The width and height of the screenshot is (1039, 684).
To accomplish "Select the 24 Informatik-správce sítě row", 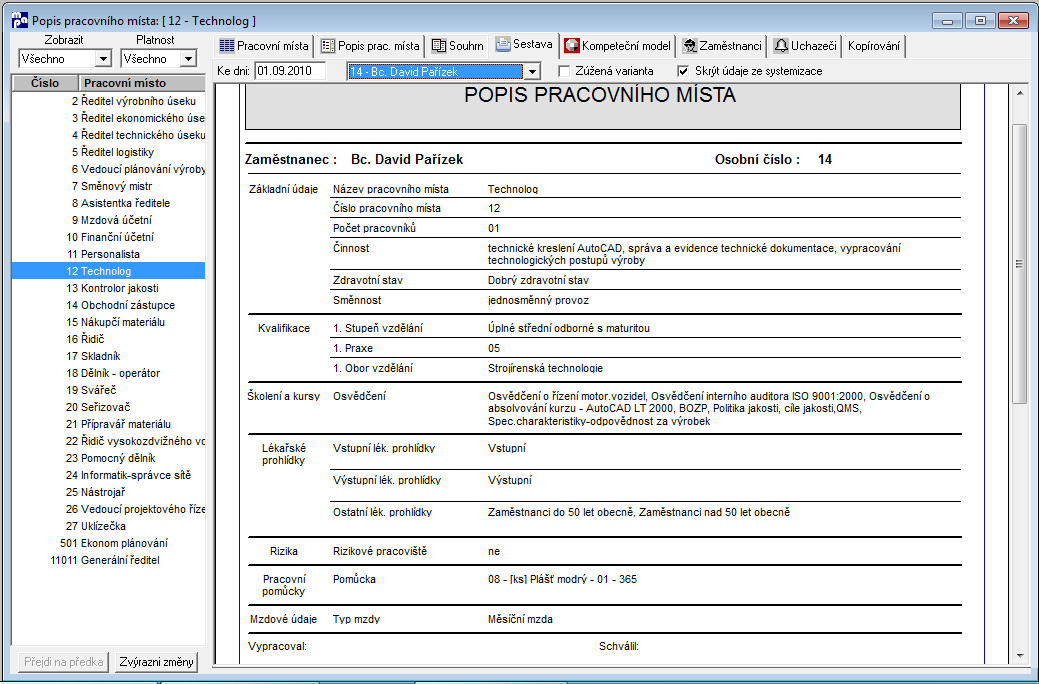I will pyautogui.click(x=109, y=475).
